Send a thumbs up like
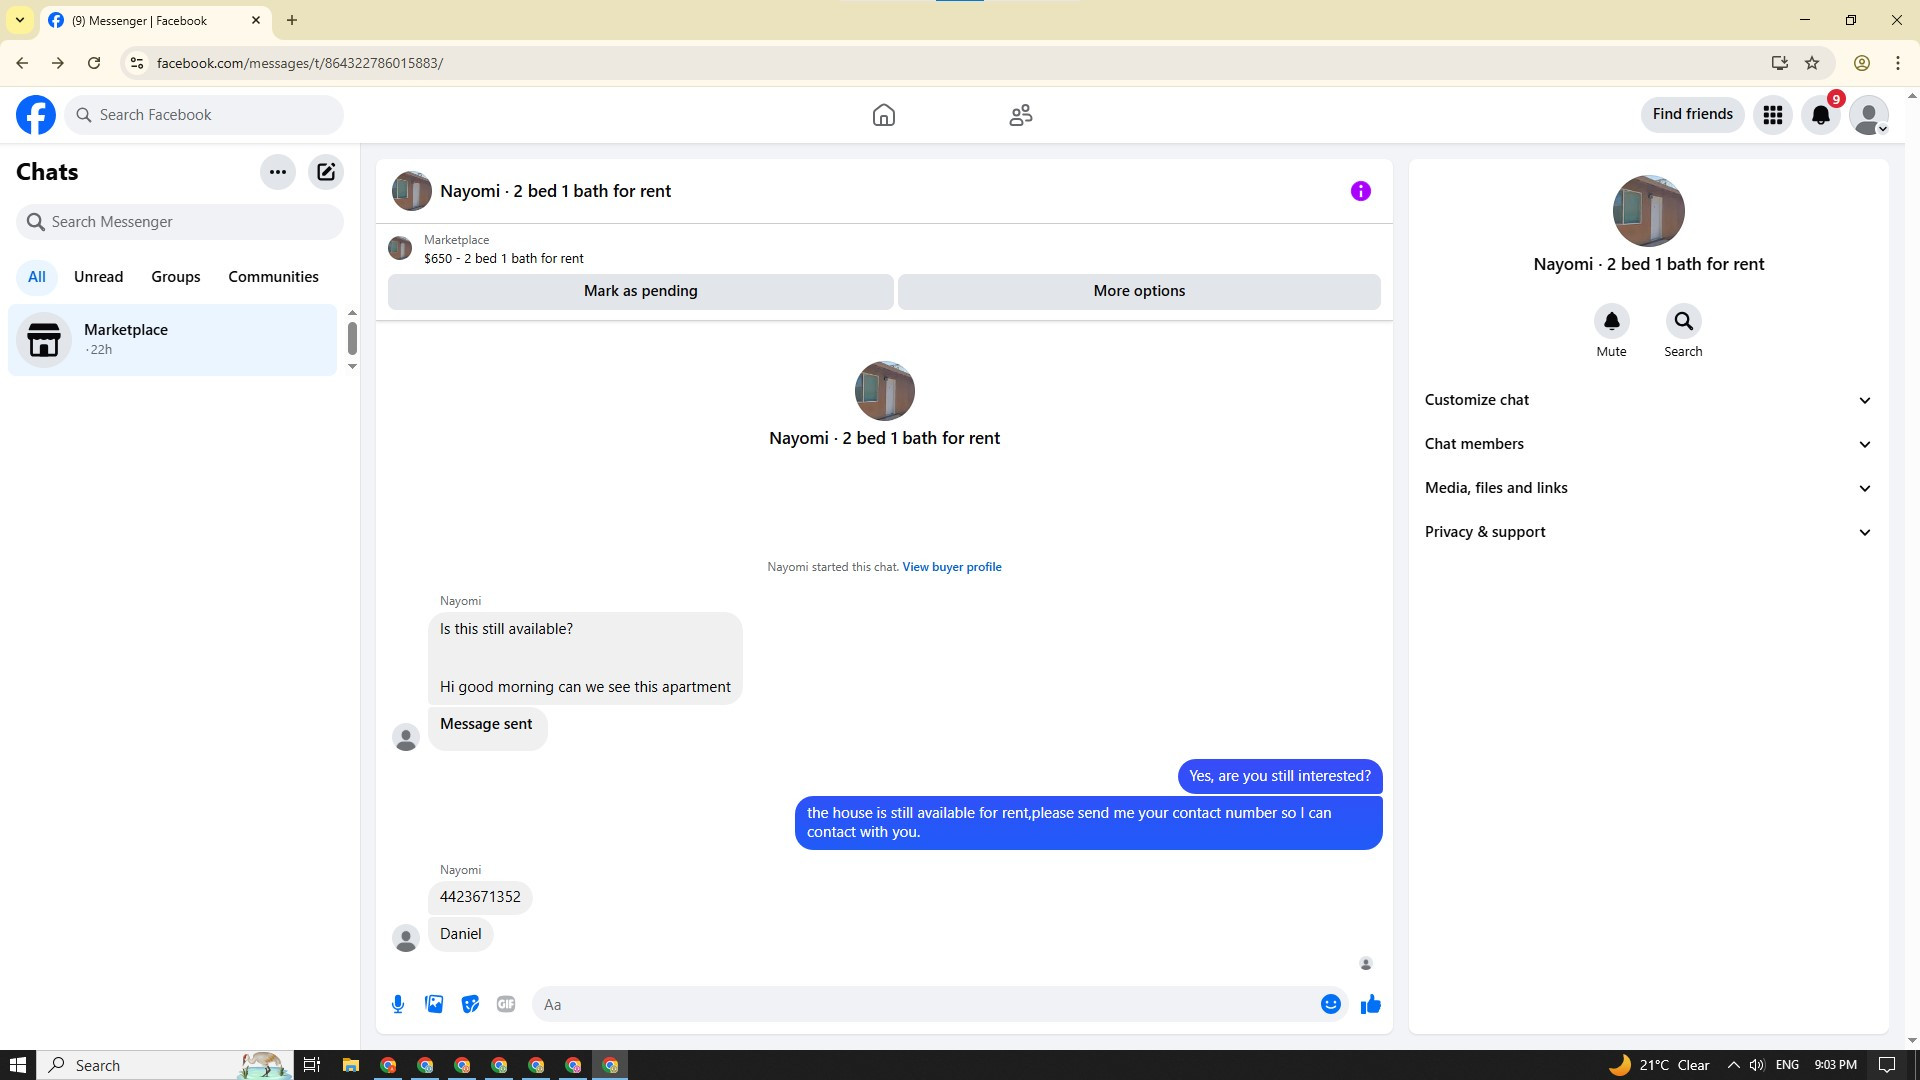This screenshot has height=1080, width=1920. (x=1370, y=1004)
